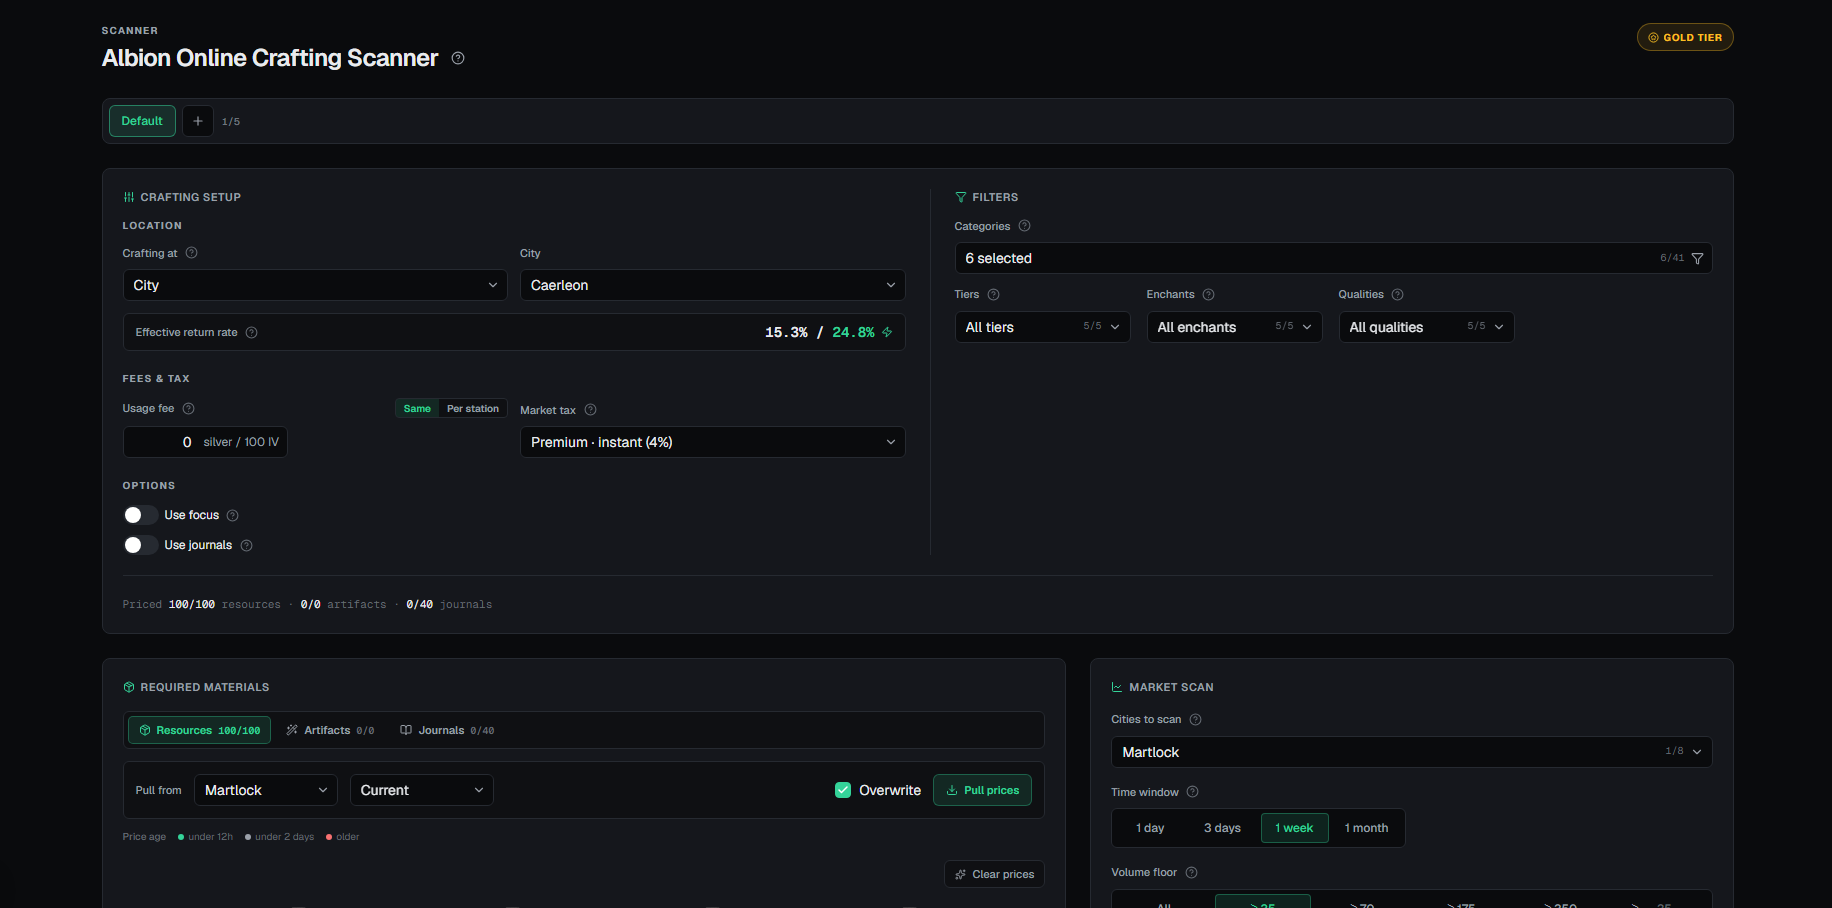Click the 15.3% return rate value
1832x908 pixels.
click(786, 332)
